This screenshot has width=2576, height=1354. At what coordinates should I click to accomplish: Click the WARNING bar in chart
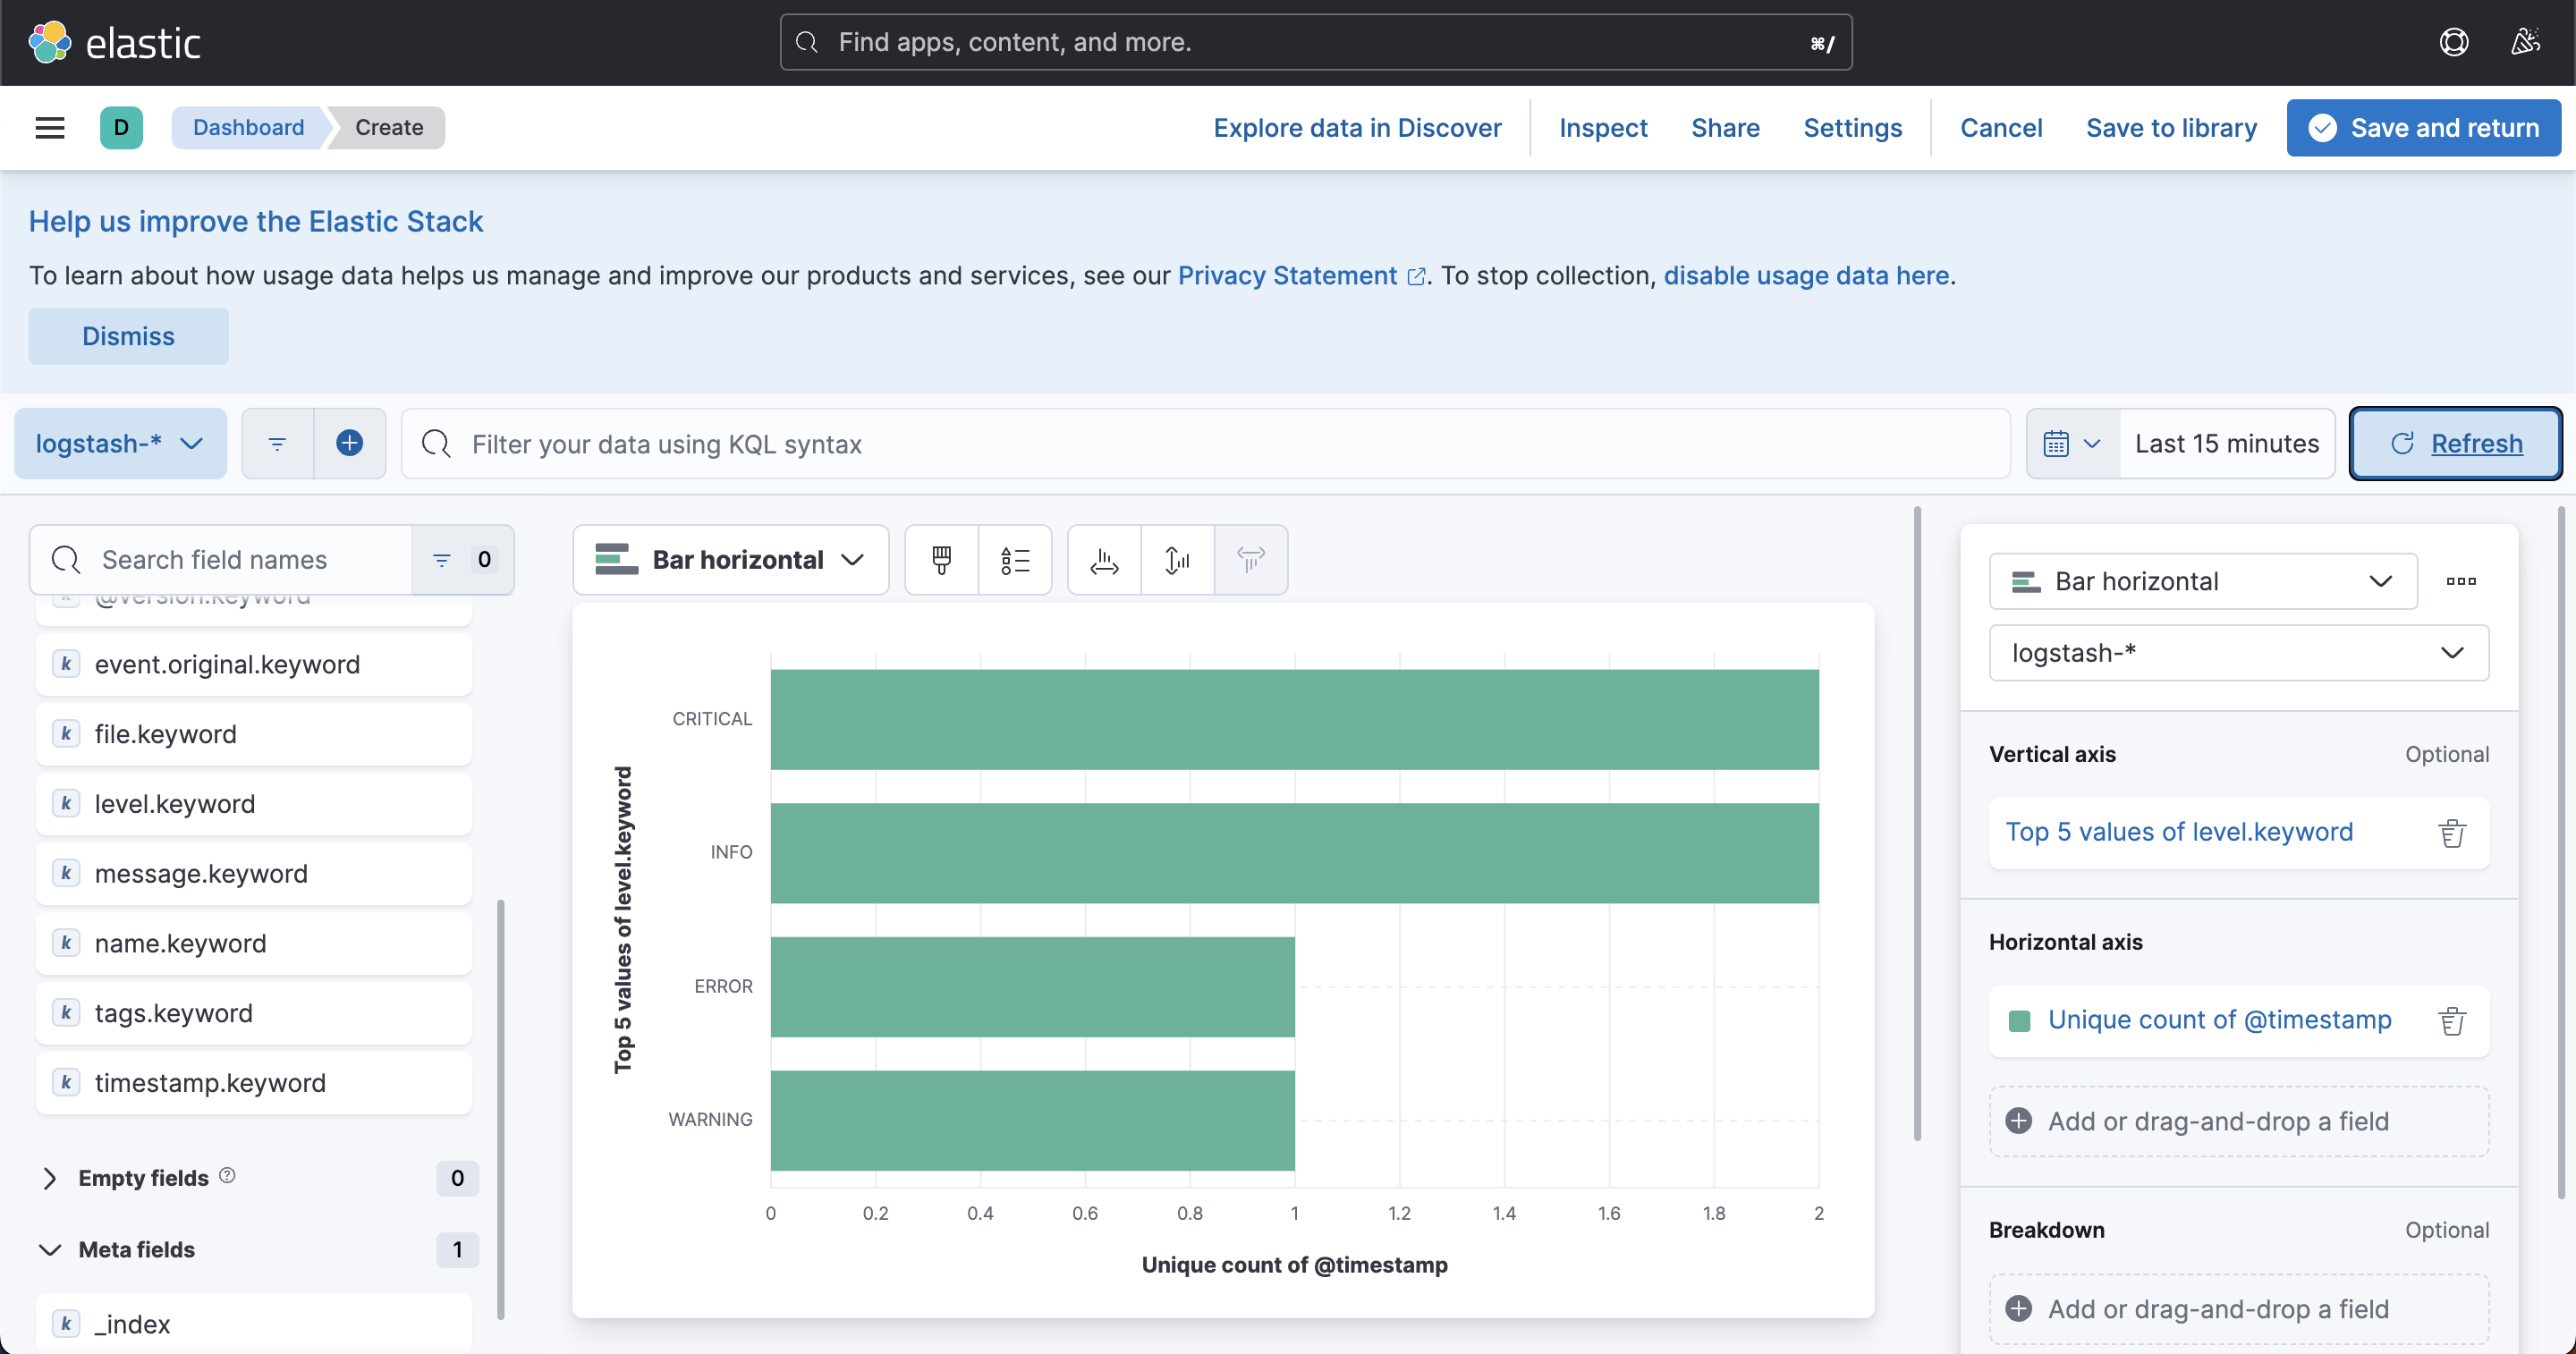[1032, 1120]
